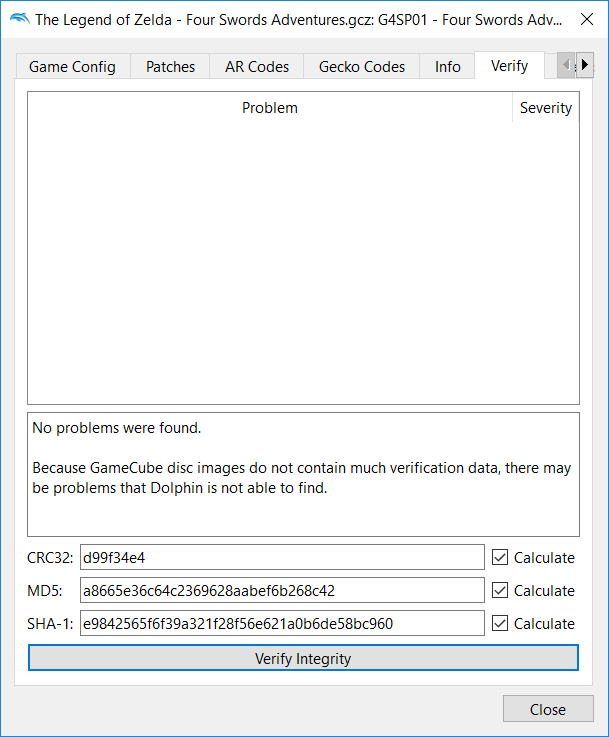
Task: Click the 'CRC32:' label
Action: tap(50, 557)
